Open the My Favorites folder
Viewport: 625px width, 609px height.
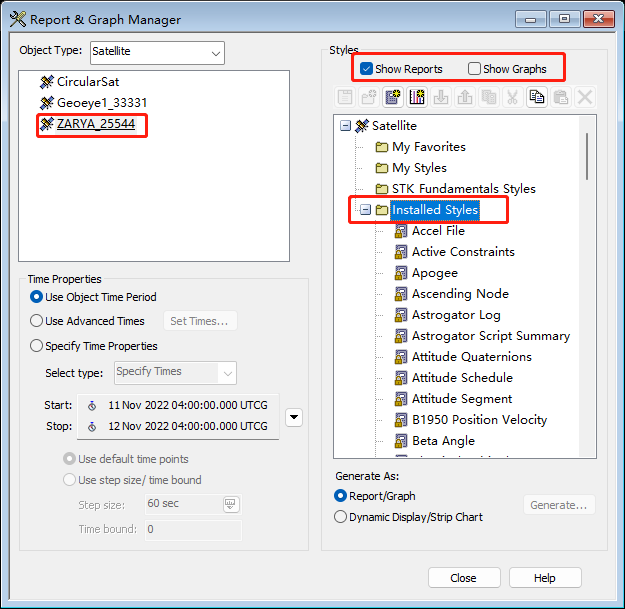(x=428, y=147)
